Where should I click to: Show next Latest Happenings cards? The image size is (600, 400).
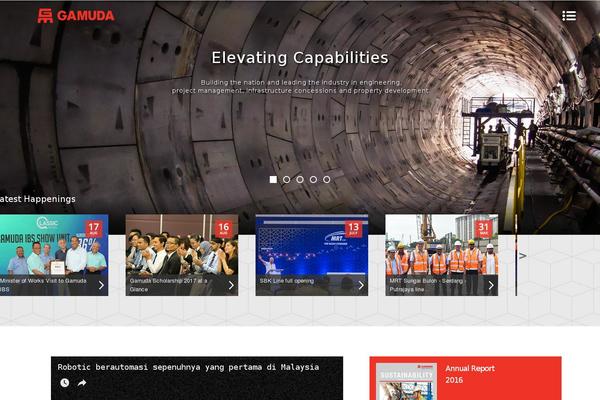tap(523, 255)
